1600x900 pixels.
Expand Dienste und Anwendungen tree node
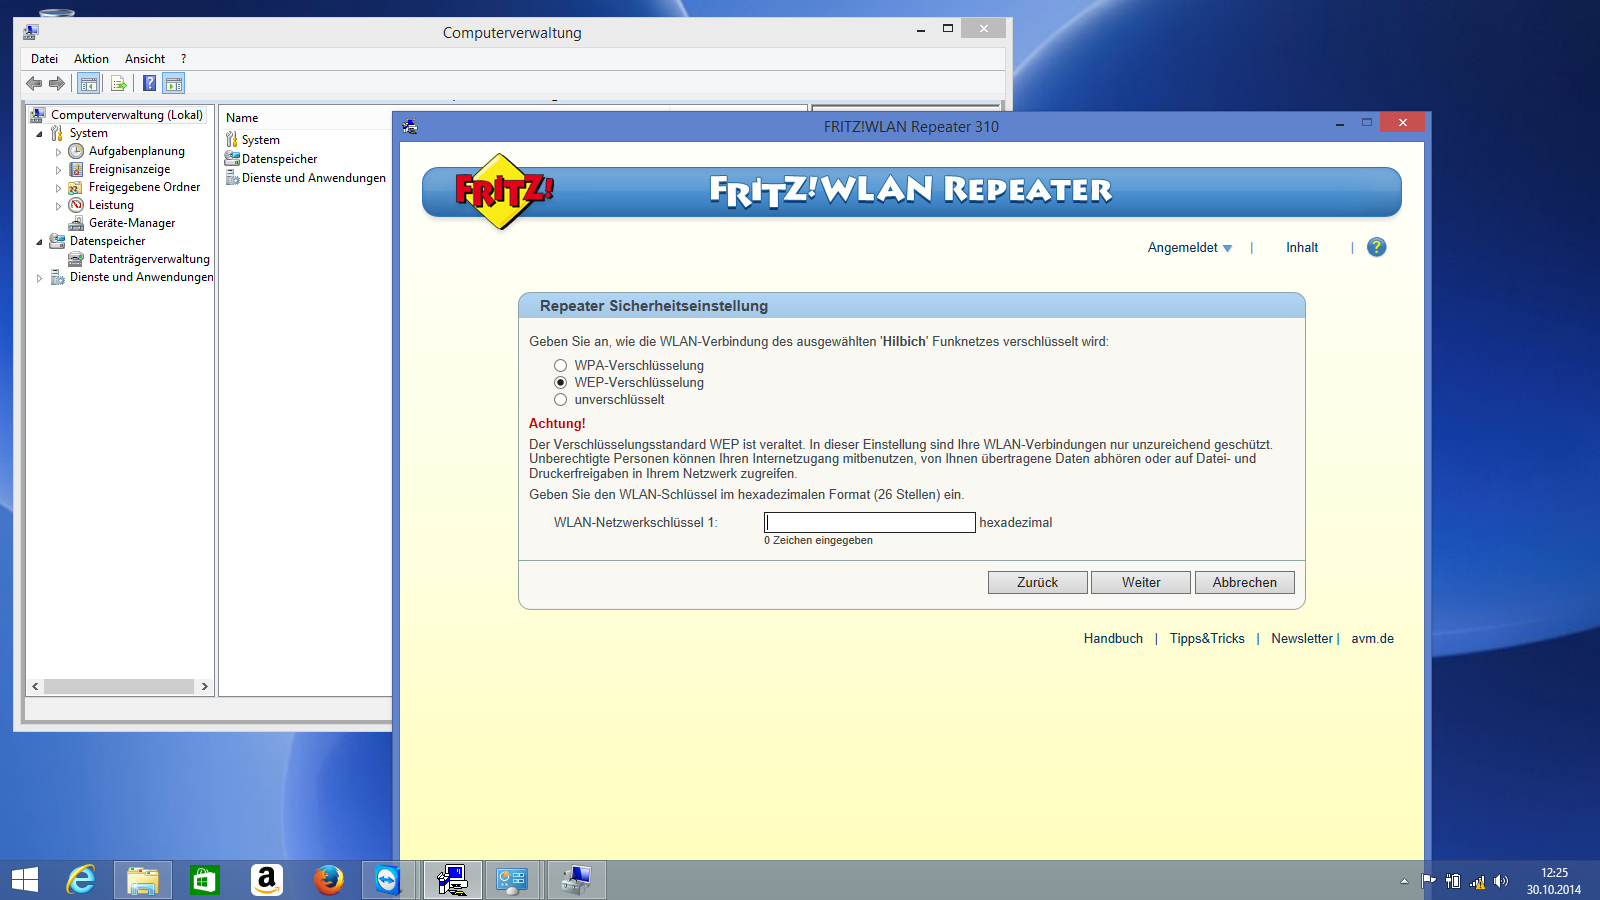(x=40, y=278)
